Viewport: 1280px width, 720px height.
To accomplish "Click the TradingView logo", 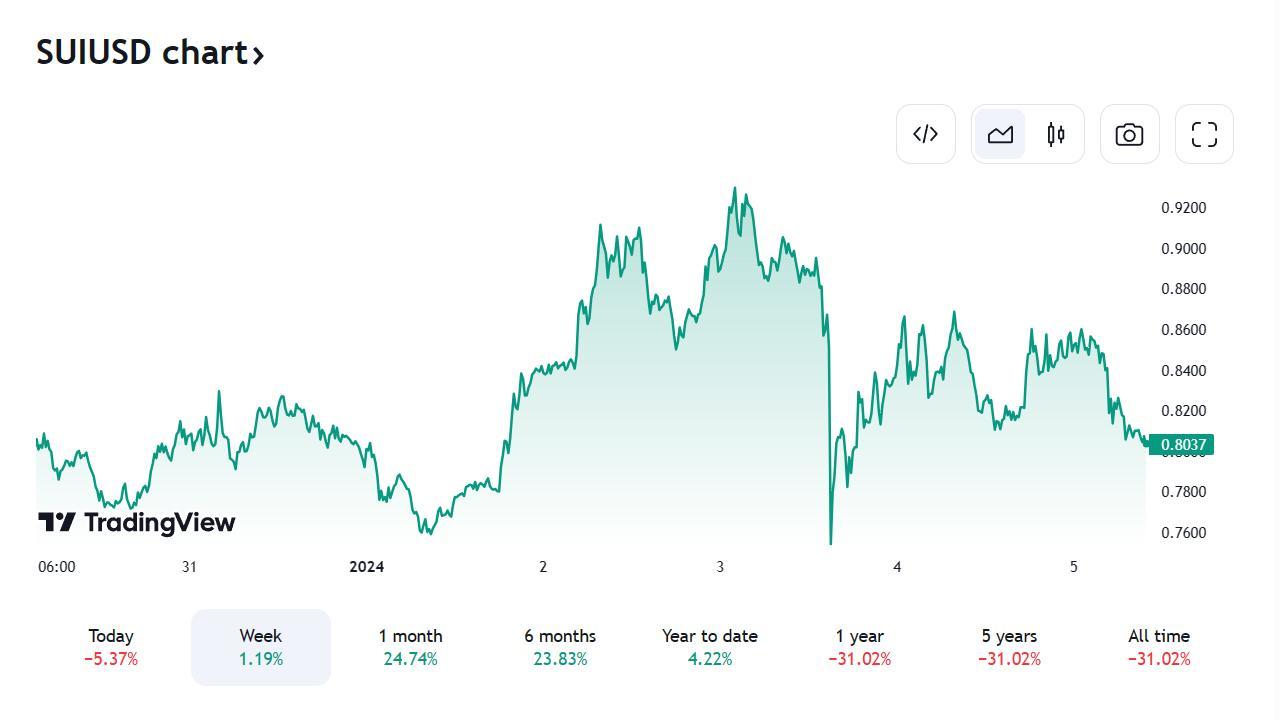I will point(137,522).
